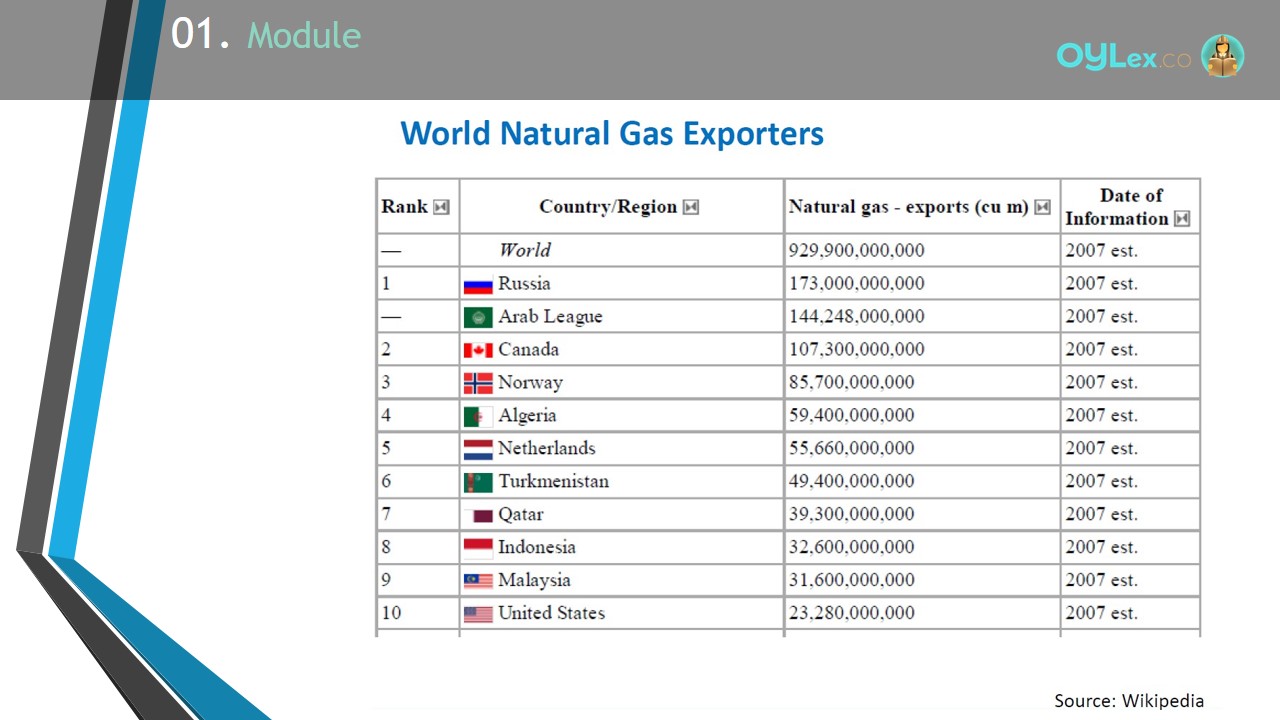Select the Natural gas - exports header text
The width and height of the screenshot is (1280, 720).
click(909, 207)
